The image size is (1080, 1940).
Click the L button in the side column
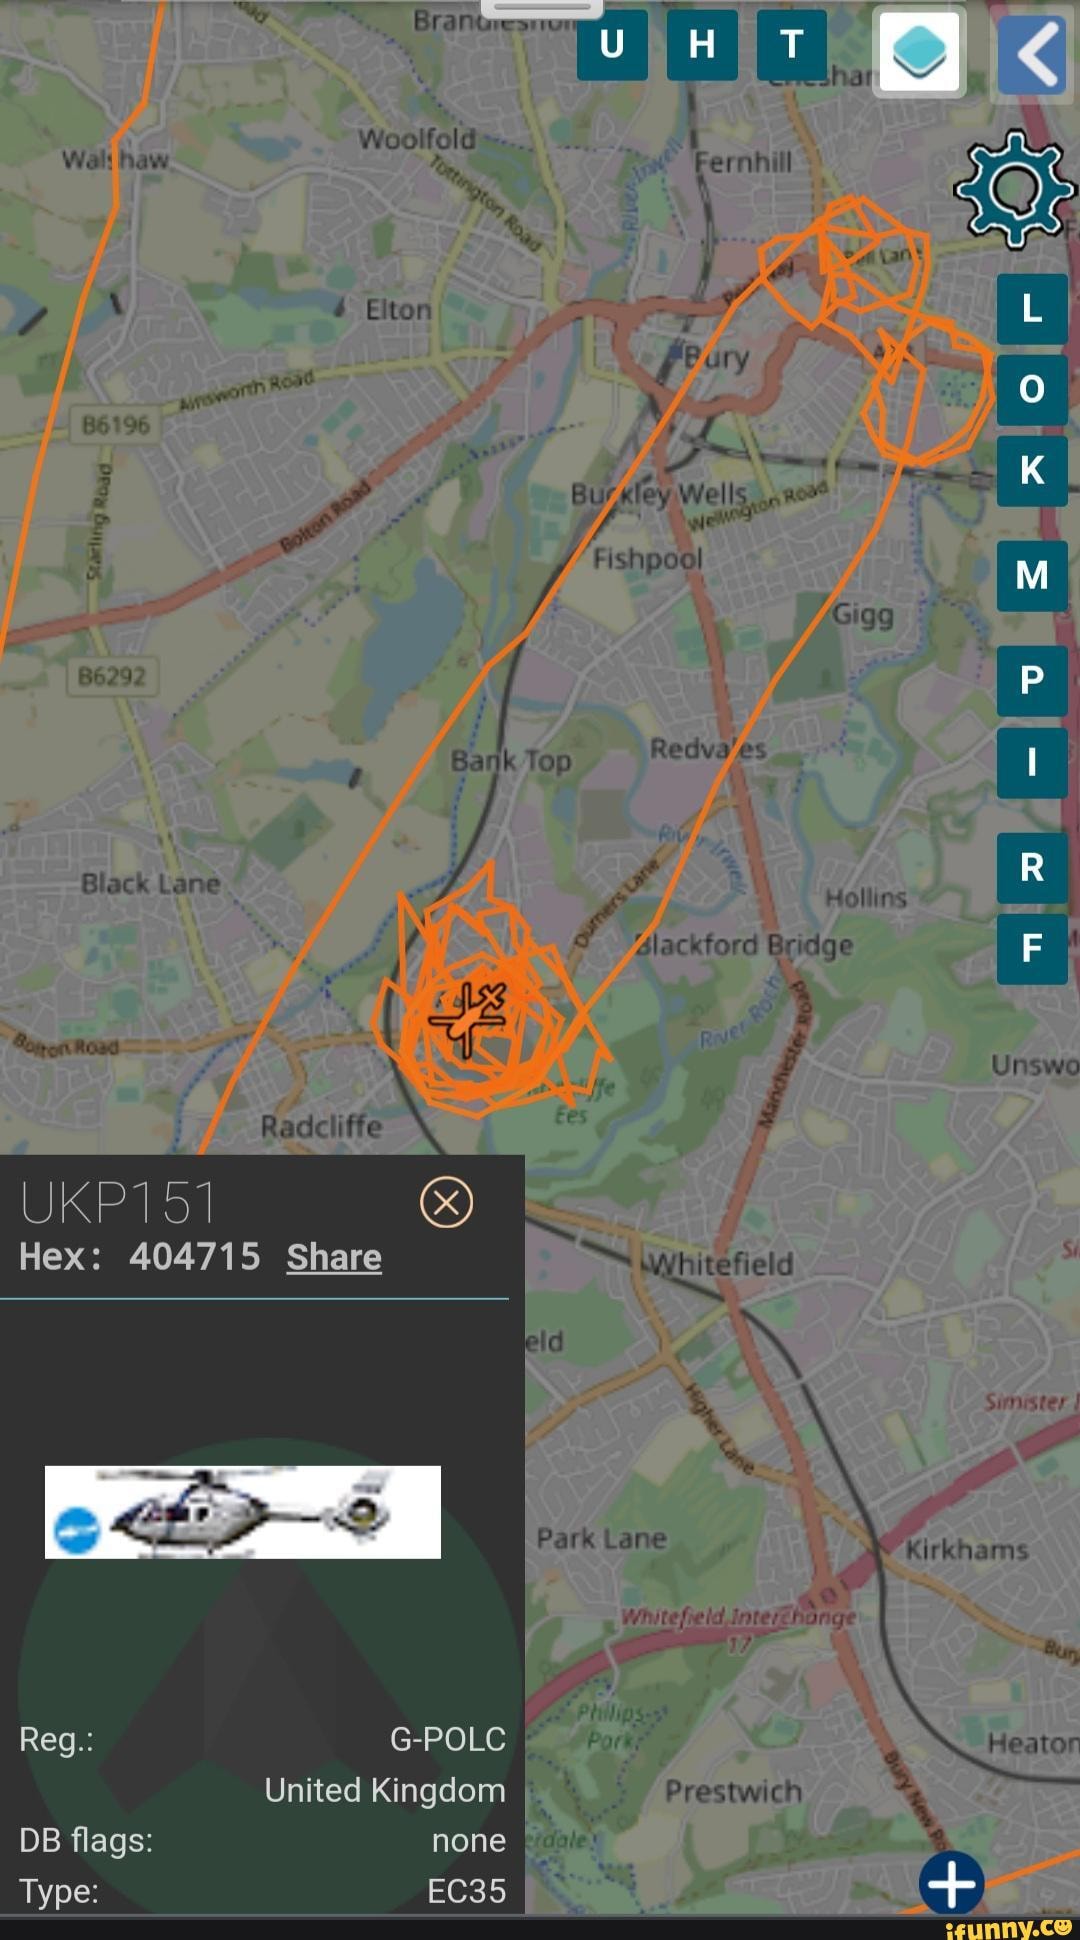[1032, 309]
